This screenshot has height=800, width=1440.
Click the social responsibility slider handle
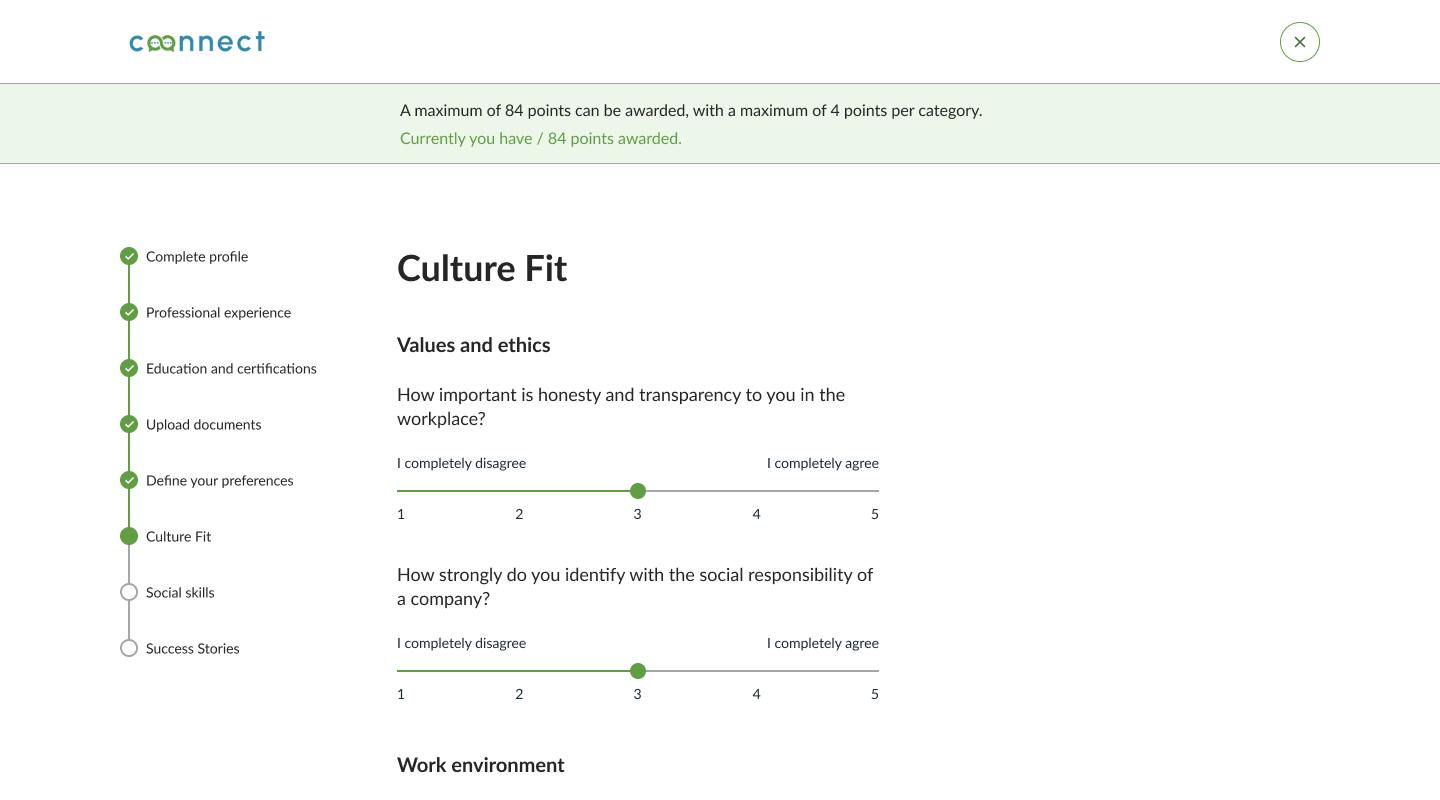[x=638, y=671]
